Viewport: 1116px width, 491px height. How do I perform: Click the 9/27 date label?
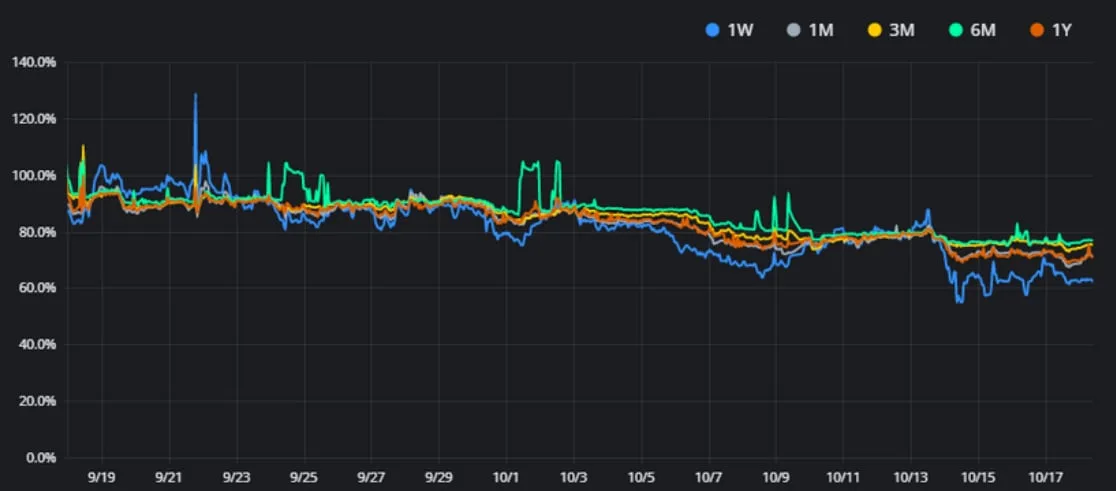click(x=371, y=476)
